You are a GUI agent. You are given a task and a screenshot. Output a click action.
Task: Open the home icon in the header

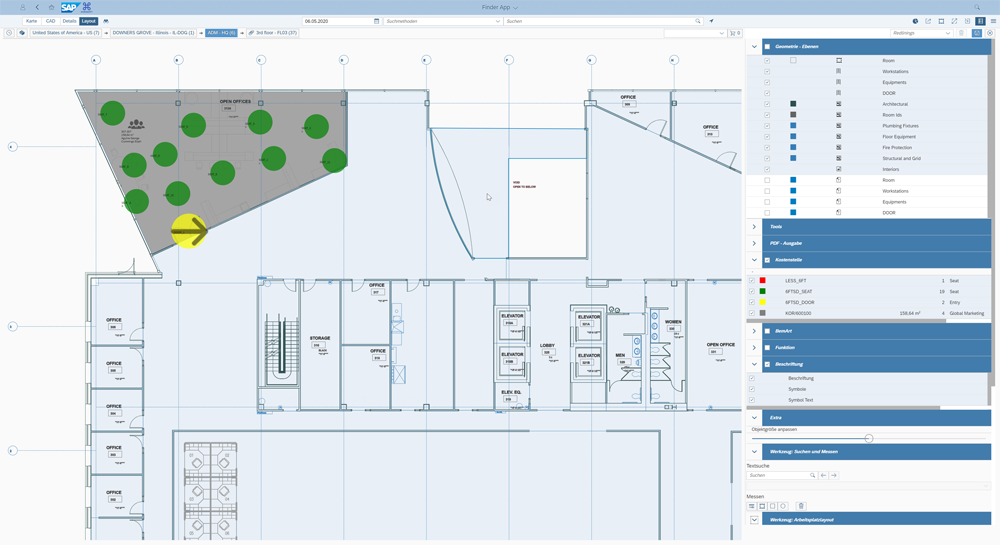52,8
